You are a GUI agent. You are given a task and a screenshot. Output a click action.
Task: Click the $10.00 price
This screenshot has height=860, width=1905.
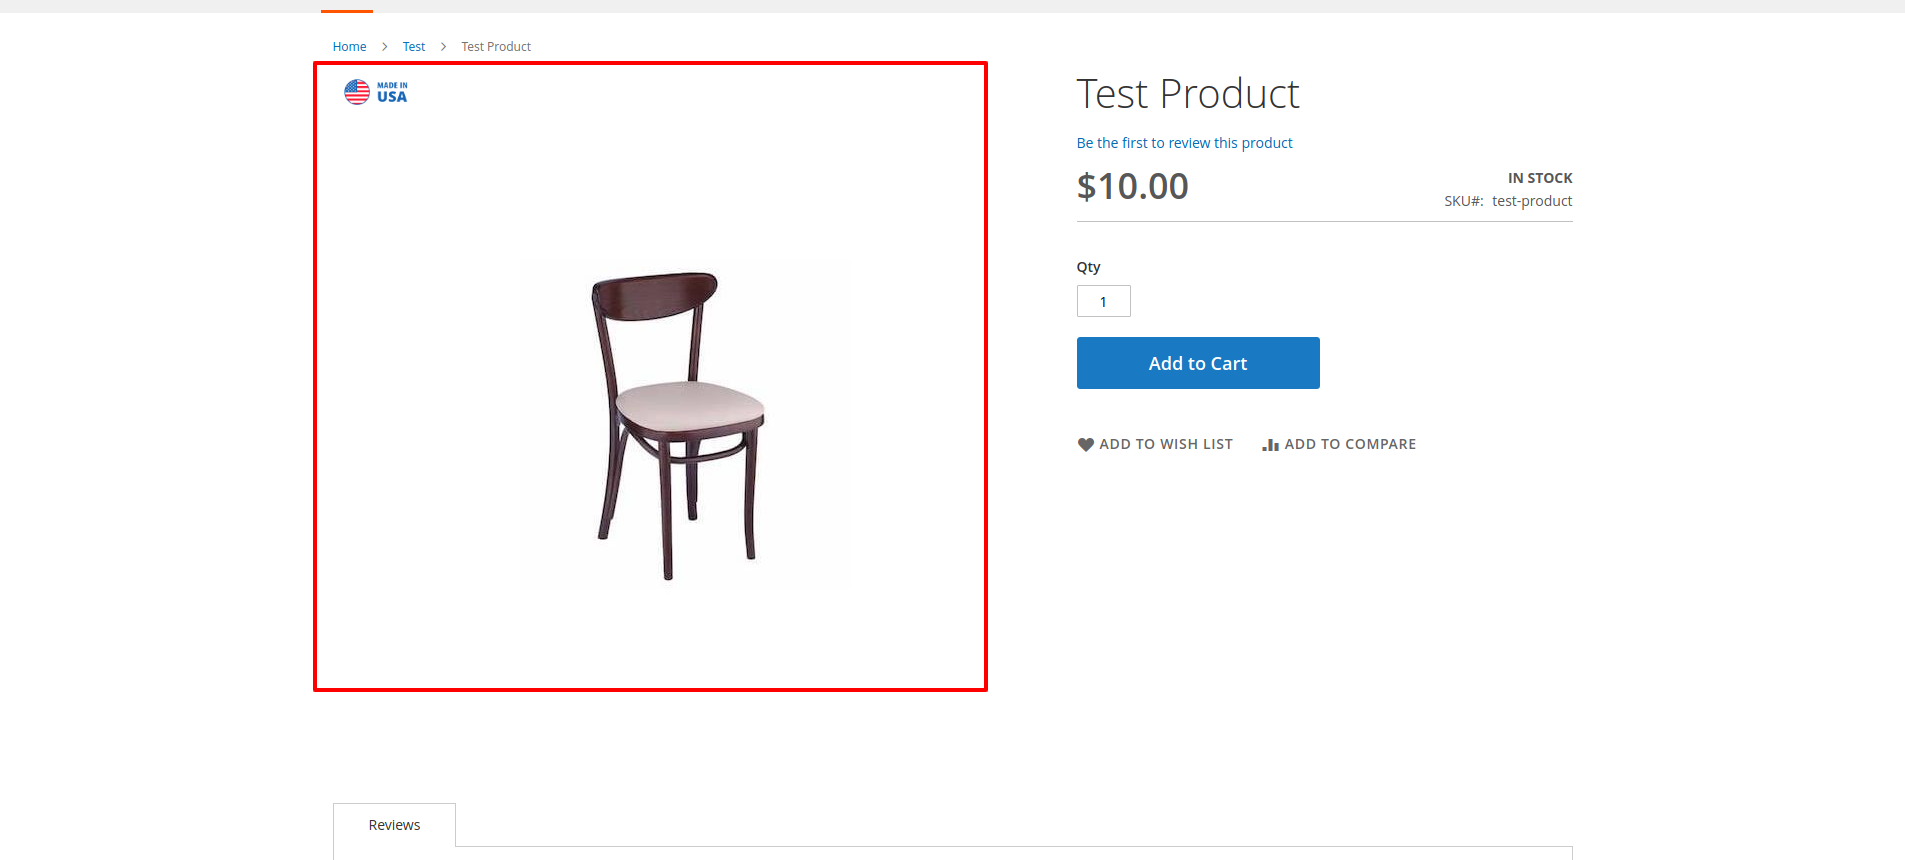pos(1132,186)
